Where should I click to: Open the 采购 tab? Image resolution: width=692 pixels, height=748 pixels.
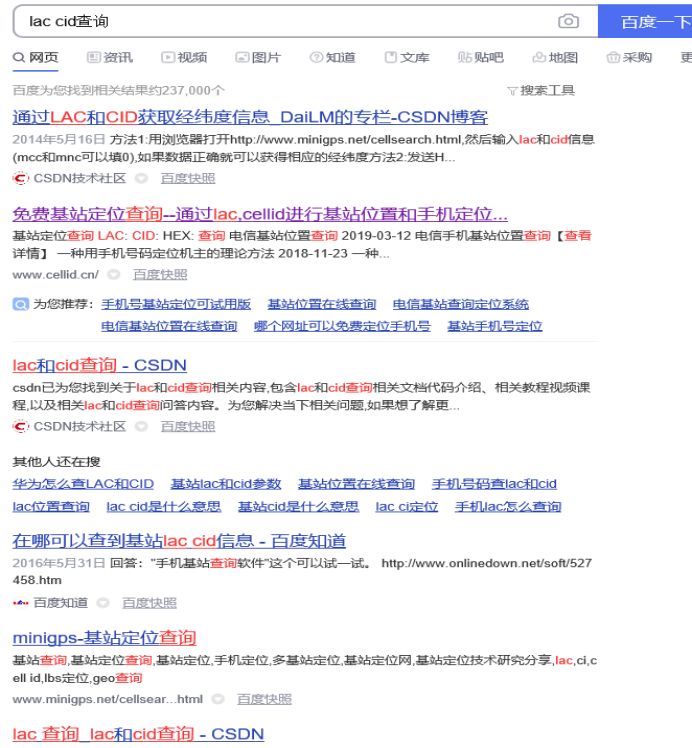629,58
